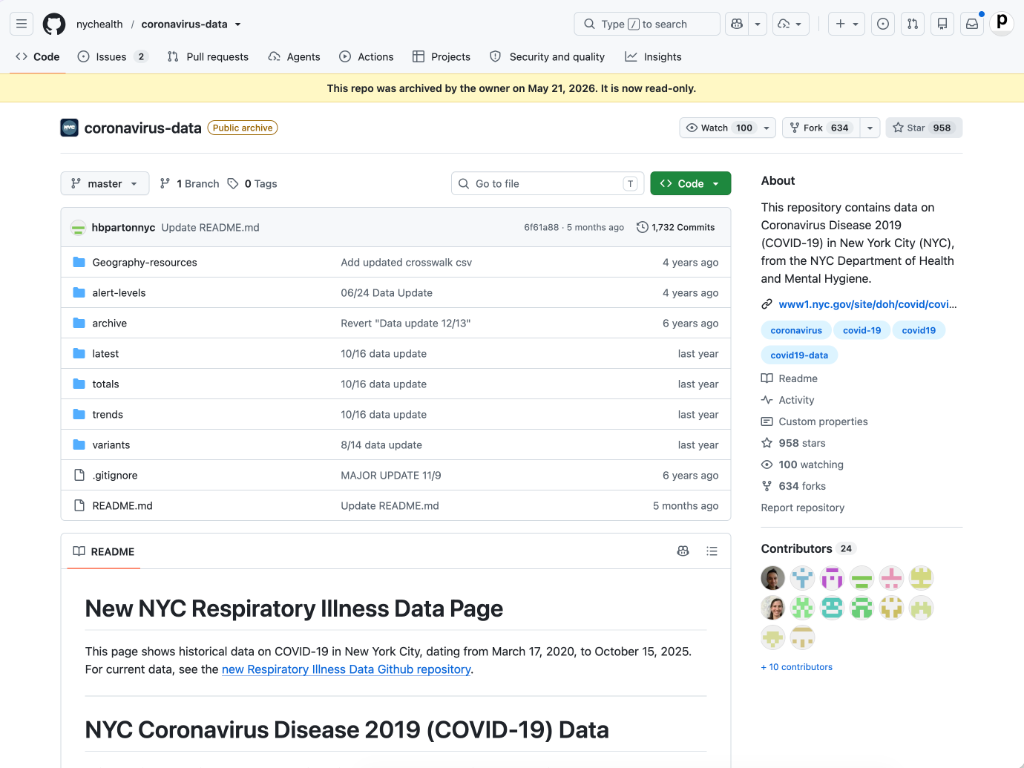Open the Insights tab
1024x768 pixels.
tap(653, 57)
